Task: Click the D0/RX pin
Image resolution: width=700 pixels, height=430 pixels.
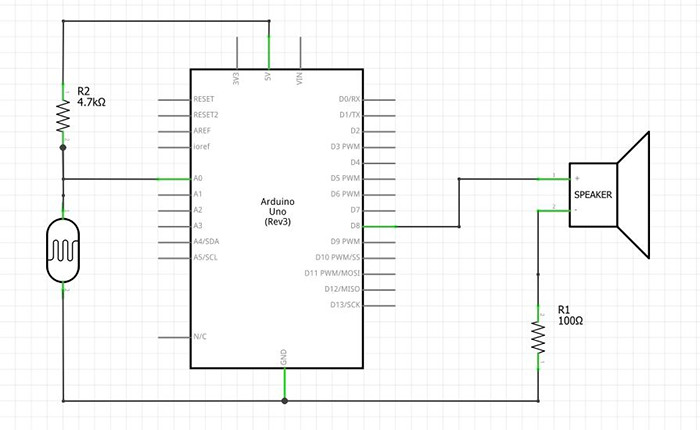Action: (380, 100)
